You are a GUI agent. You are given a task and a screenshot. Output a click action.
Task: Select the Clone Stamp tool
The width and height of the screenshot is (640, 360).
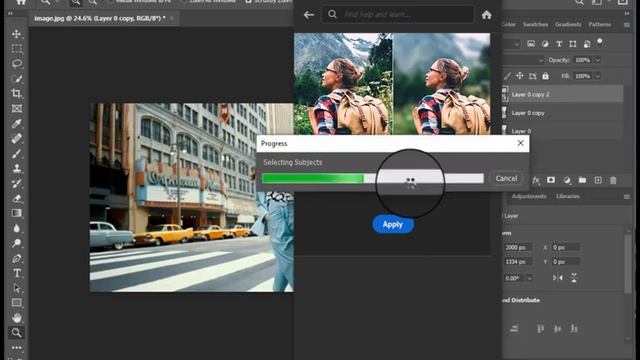(x=17, y=168)
